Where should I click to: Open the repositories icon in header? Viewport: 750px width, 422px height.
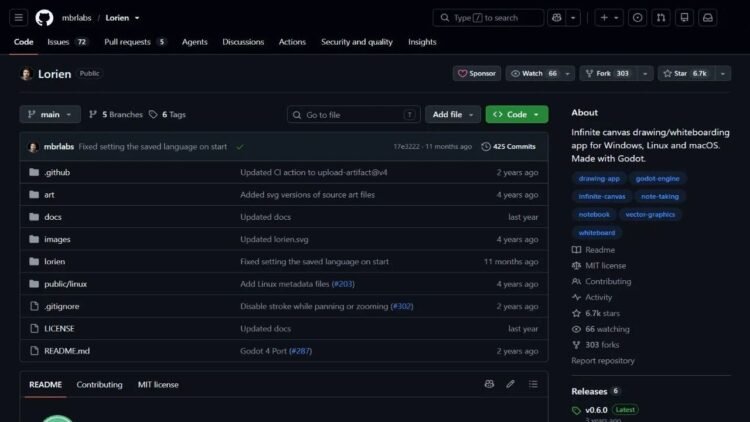[684, 18]
